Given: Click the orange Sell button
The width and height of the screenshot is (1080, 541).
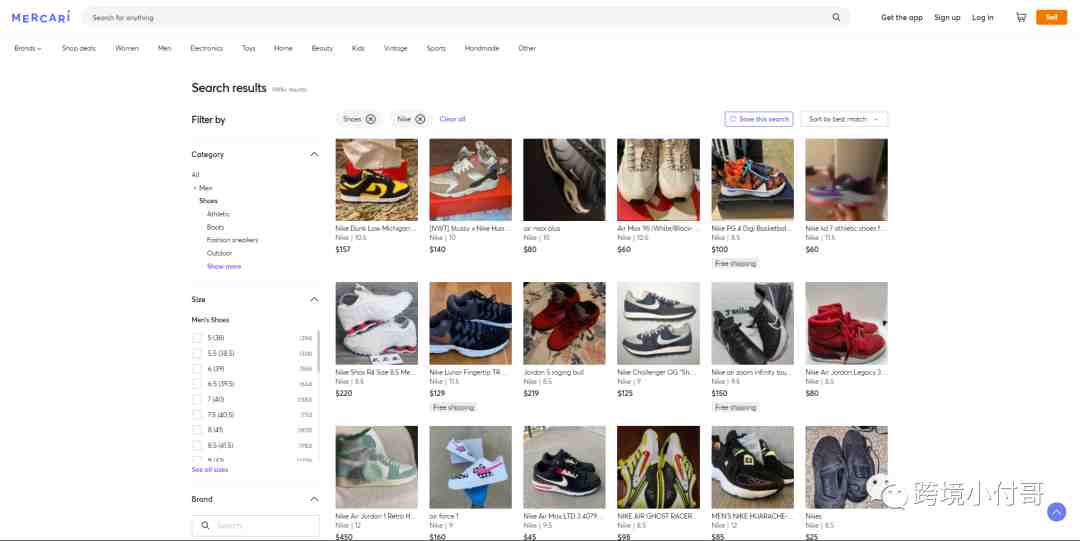Looking at the screenshot, I should click(x=1051, y=17).
